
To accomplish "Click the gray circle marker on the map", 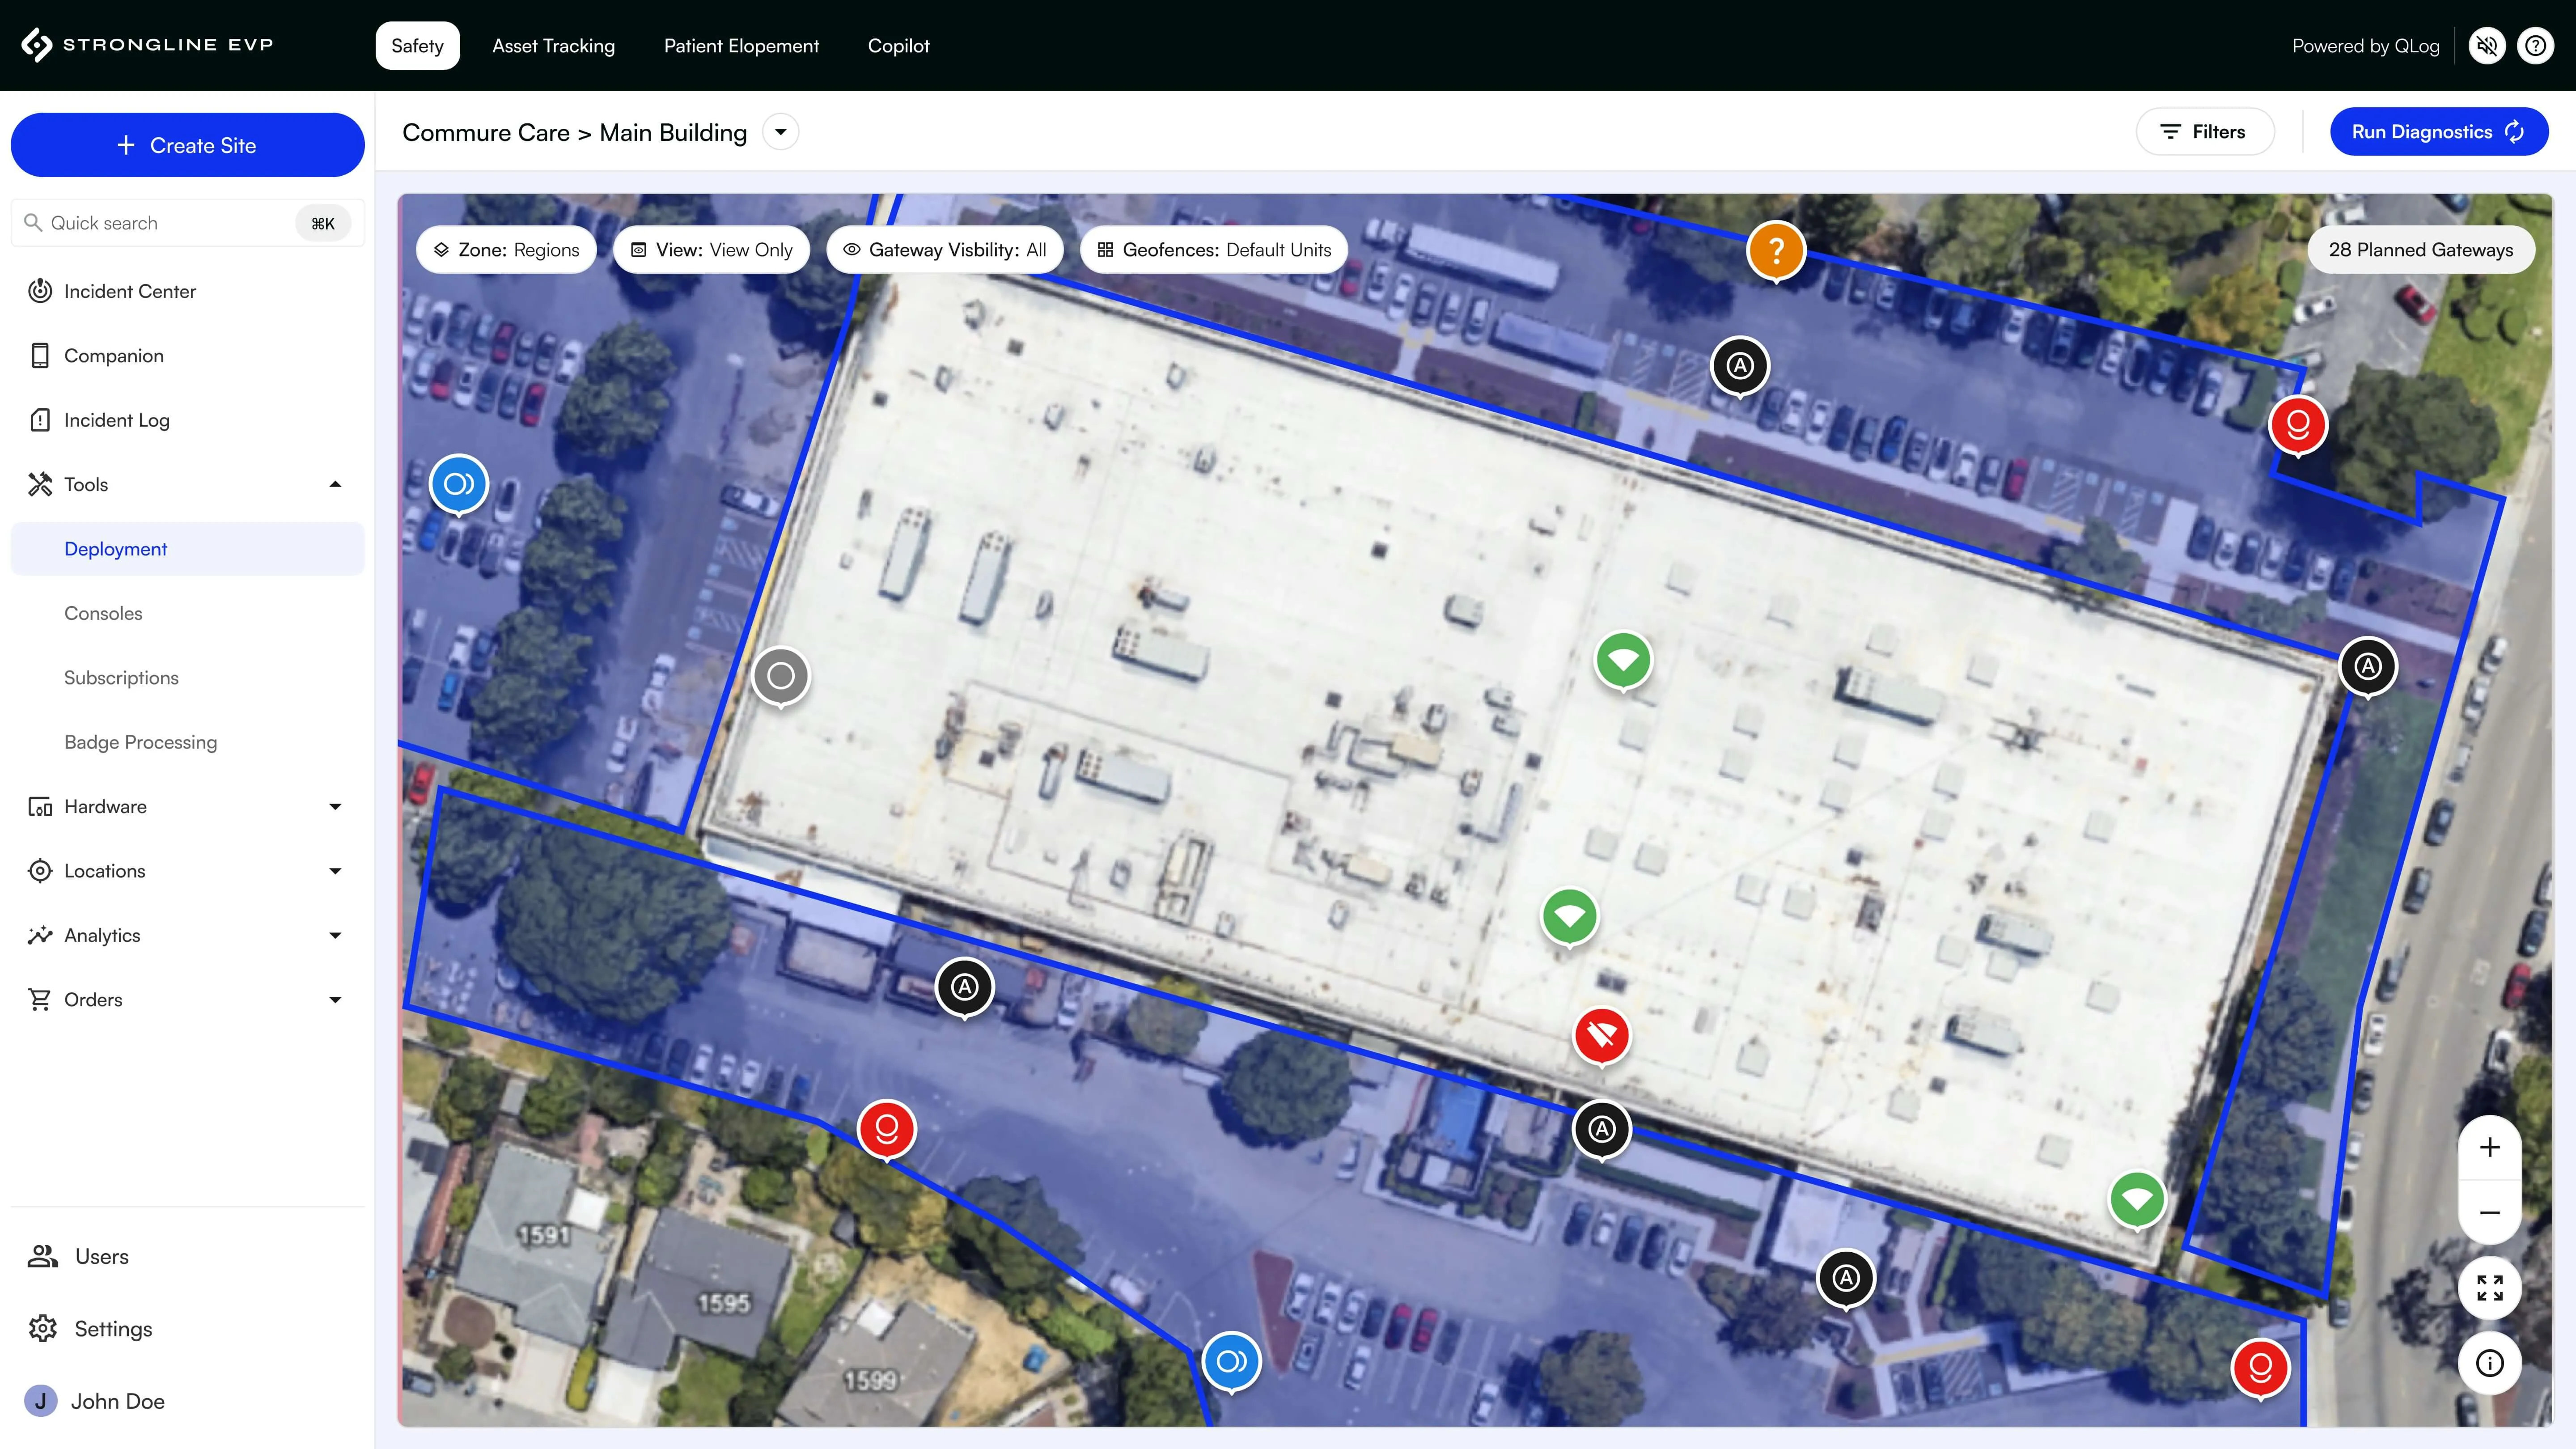I will pos(780,676).
